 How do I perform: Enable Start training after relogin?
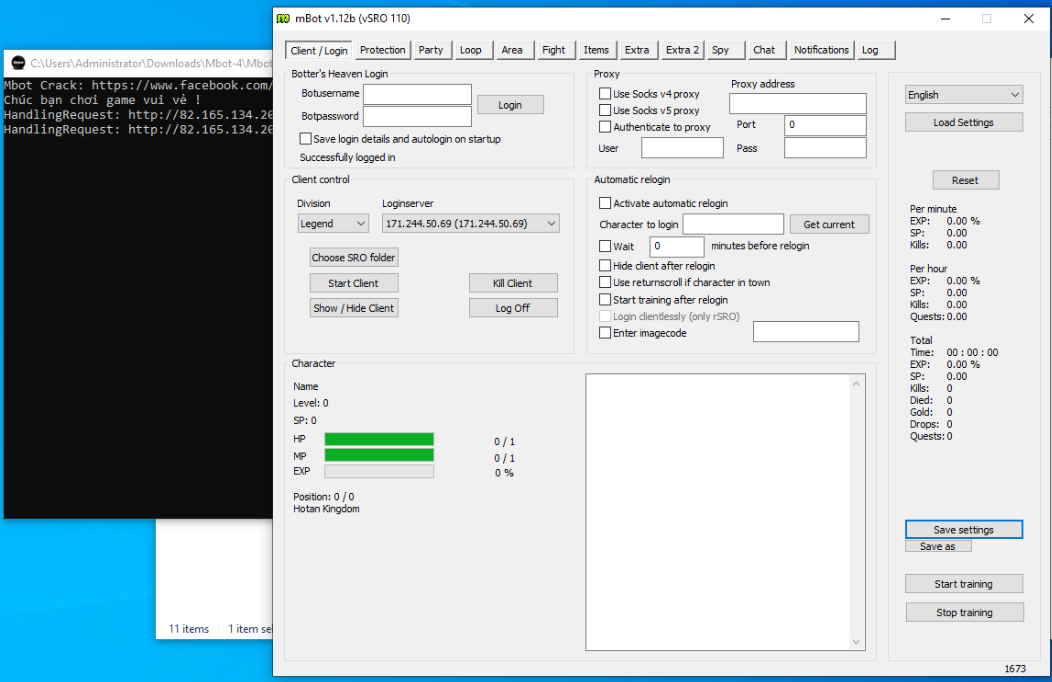click(x=605, y=300)
